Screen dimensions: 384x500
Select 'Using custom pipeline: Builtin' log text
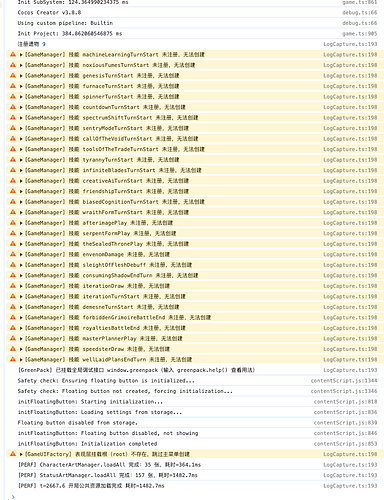(65, 23)
